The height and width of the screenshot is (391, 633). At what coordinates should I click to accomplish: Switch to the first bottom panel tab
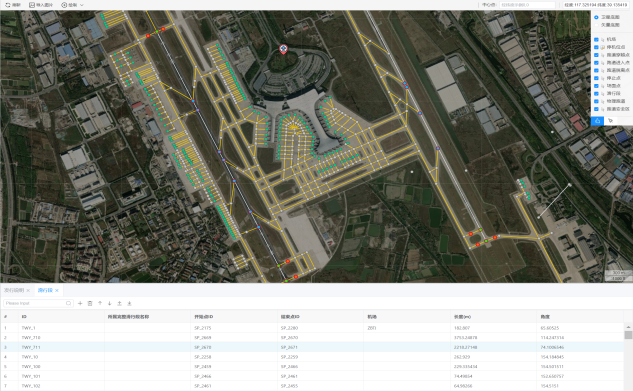point(14,290)
